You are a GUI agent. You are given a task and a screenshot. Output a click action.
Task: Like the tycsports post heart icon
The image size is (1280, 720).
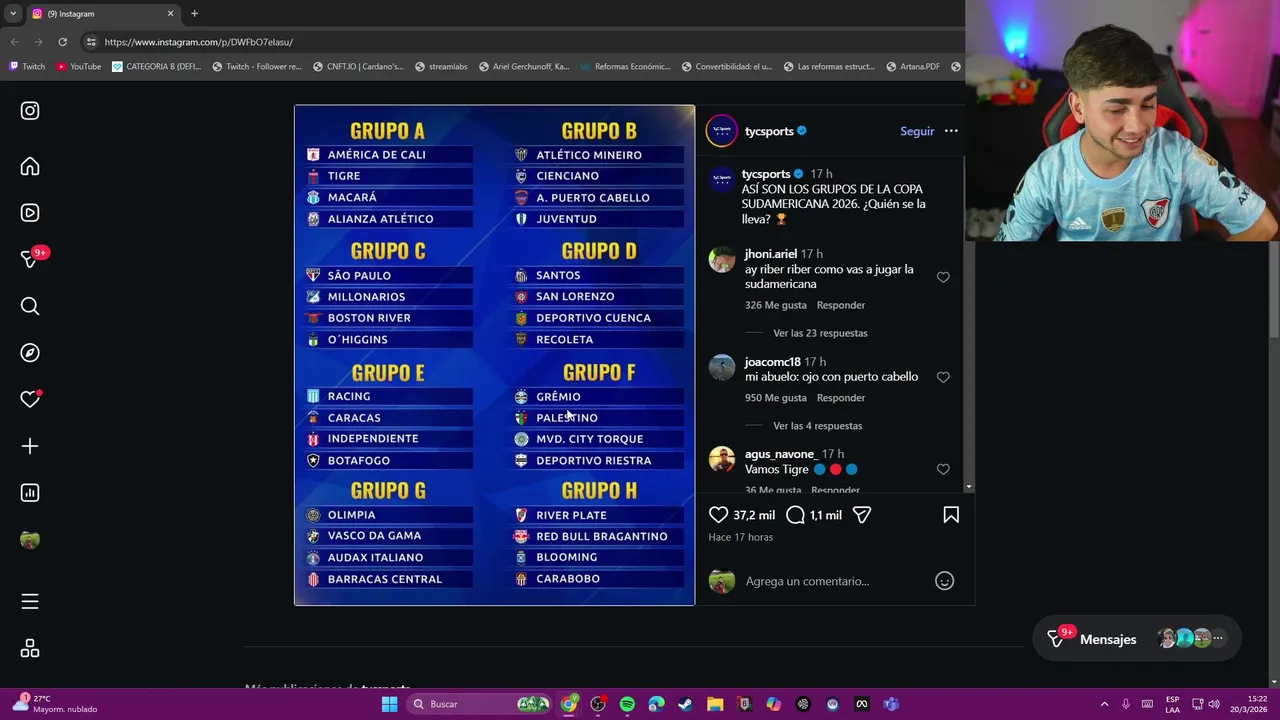click(718, 515)
